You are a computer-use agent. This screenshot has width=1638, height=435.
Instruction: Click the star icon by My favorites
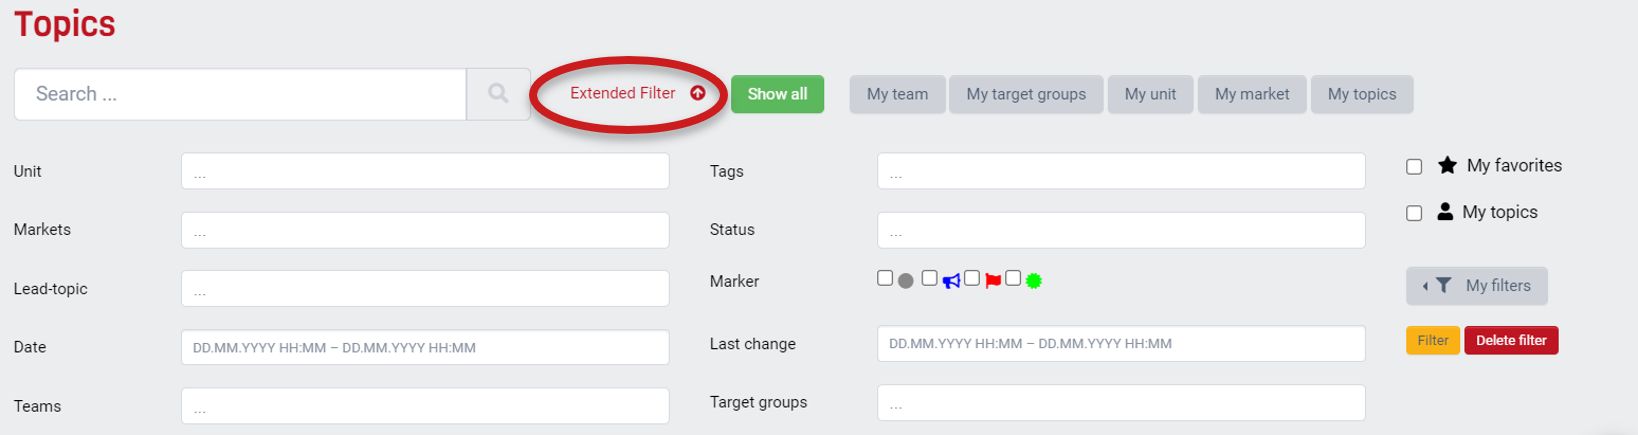click(1447, 165)
